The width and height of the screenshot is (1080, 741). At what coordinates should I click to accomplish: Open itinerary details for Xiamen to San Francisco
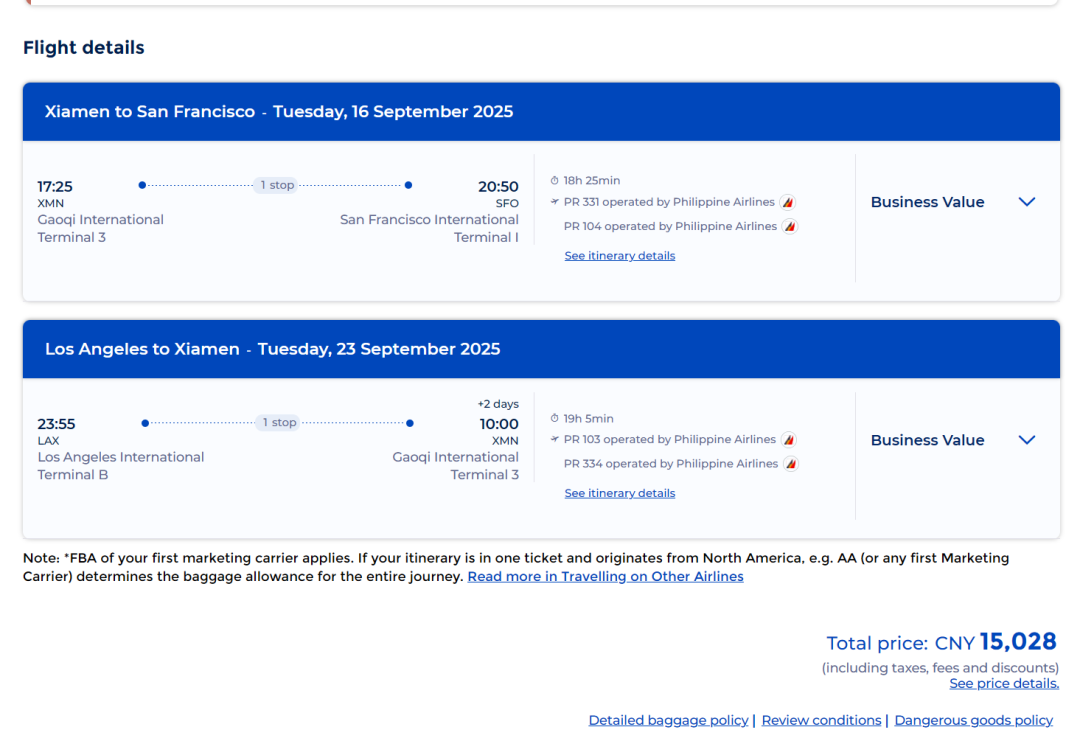coord(620,256)
